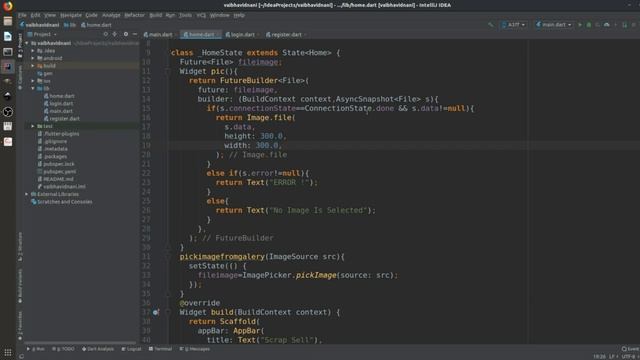Expand the ios folder
The width and height of the screenshot is (640, 360).
click(x=33, y=81)
